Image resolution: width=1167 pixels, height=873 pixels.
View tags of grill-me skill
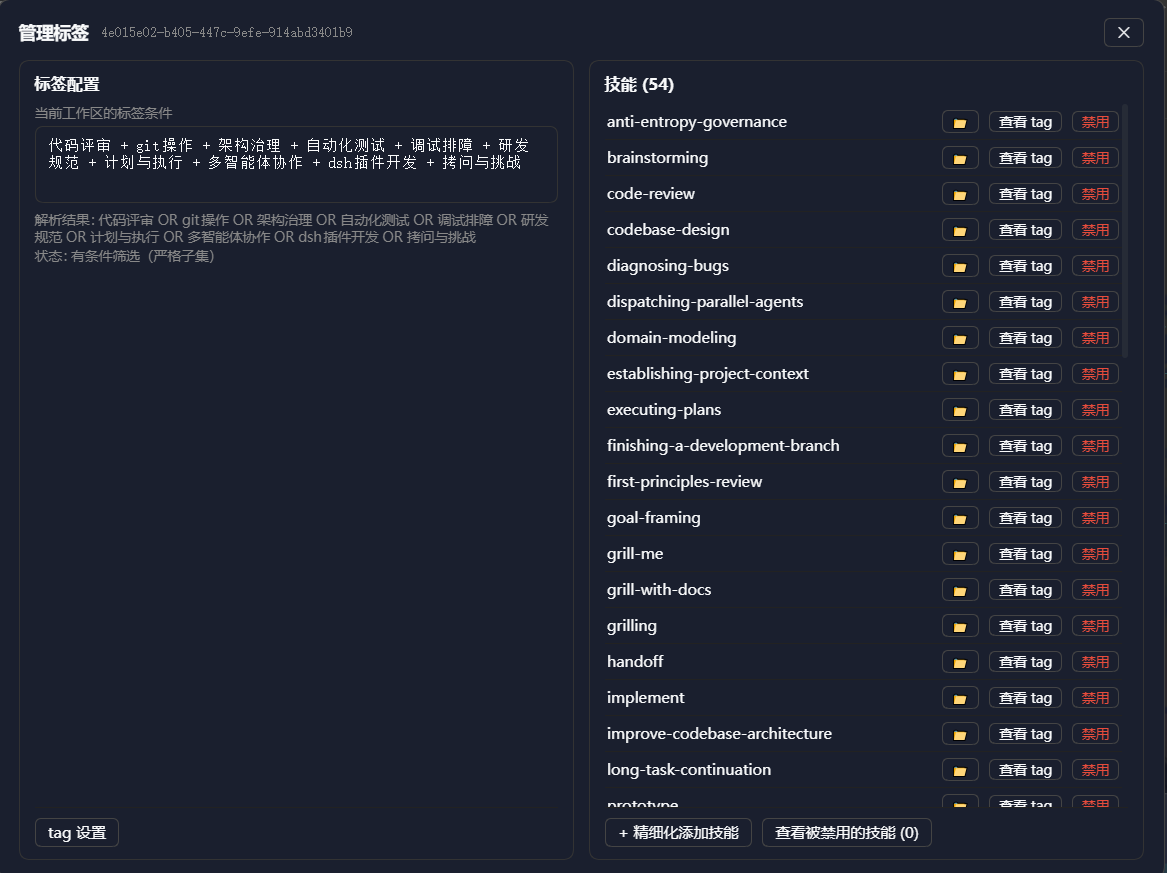pyautogui.click(x=1025, y=554)
